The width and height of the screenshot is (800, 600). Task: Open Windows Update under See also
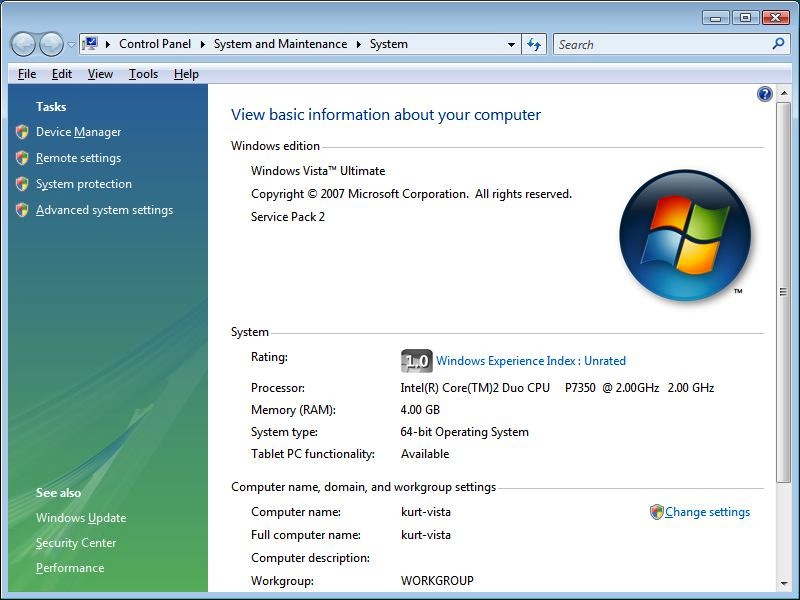[81, 518]
